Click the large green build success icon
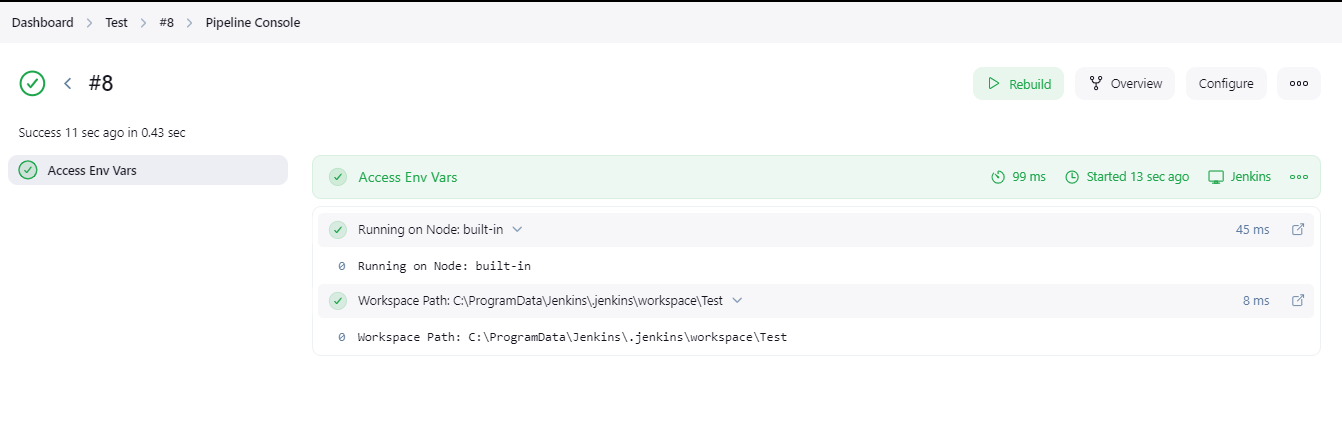Image resolution: width=1342 pixels, height=424 pixels. tap(33, 83)
